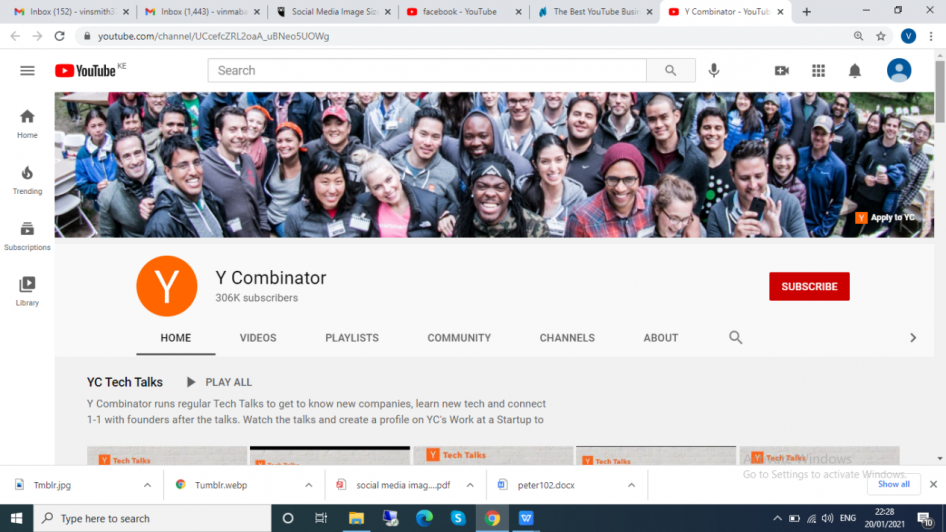Switch to the Channels tab
This screenshot has height=532, width=946.
567,338
